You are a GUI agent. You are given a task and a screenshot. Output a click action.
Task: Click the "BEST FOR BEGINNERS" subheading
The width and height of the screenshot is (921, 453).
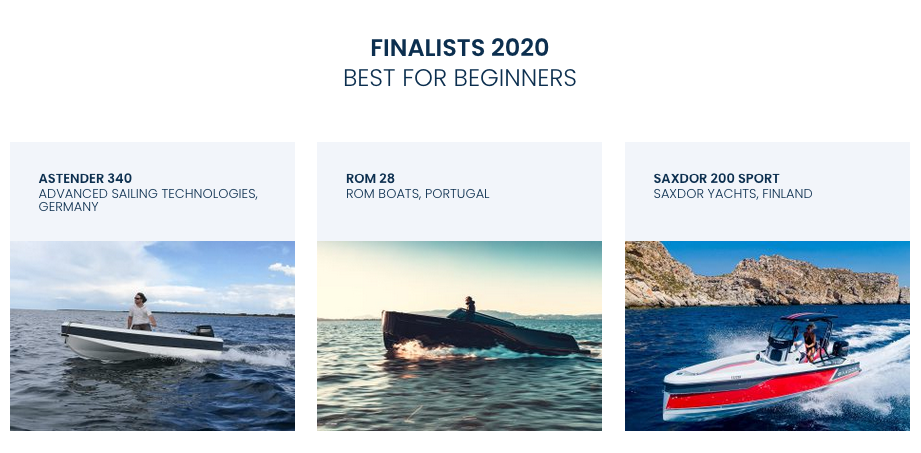coord(460,78)
